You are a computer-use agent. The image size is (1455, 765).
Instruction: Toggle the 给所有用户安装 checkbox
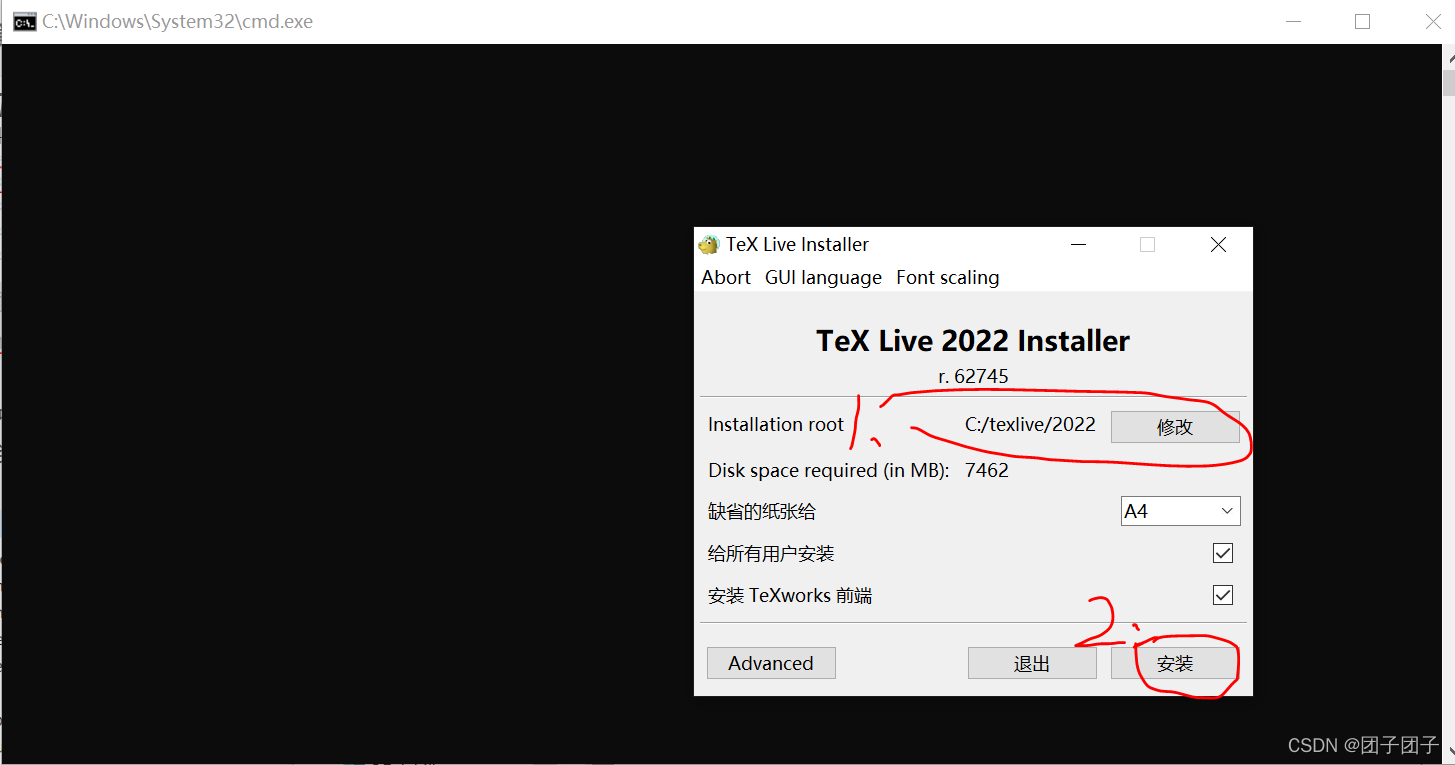click(1223, 553)
